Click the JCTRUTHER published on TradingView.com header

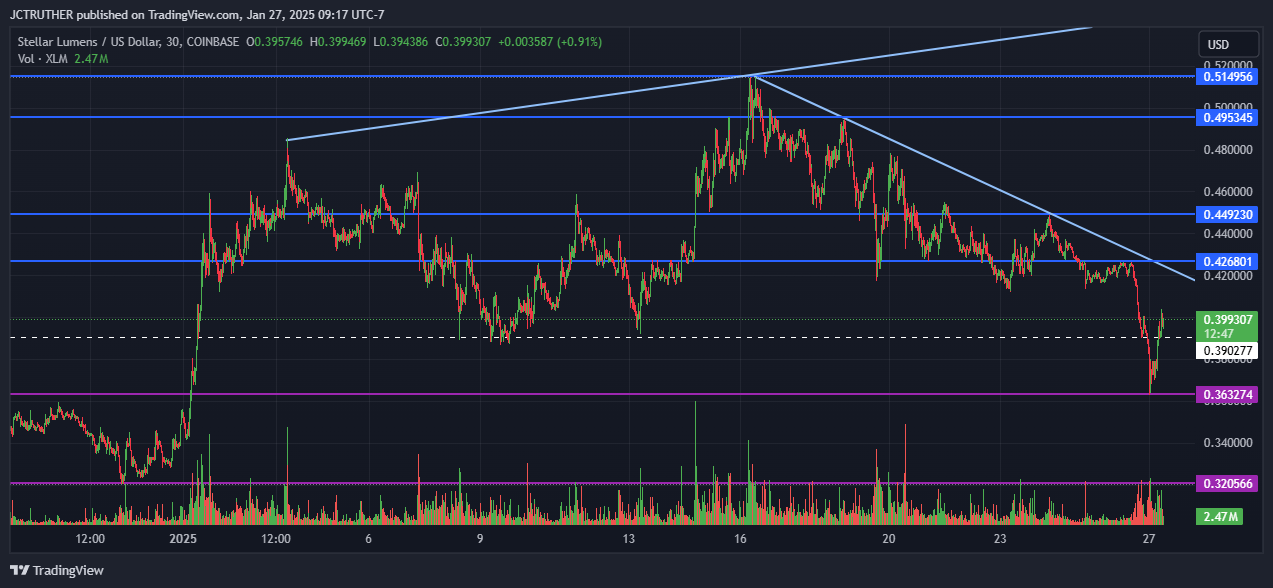(x=198, y=14)
